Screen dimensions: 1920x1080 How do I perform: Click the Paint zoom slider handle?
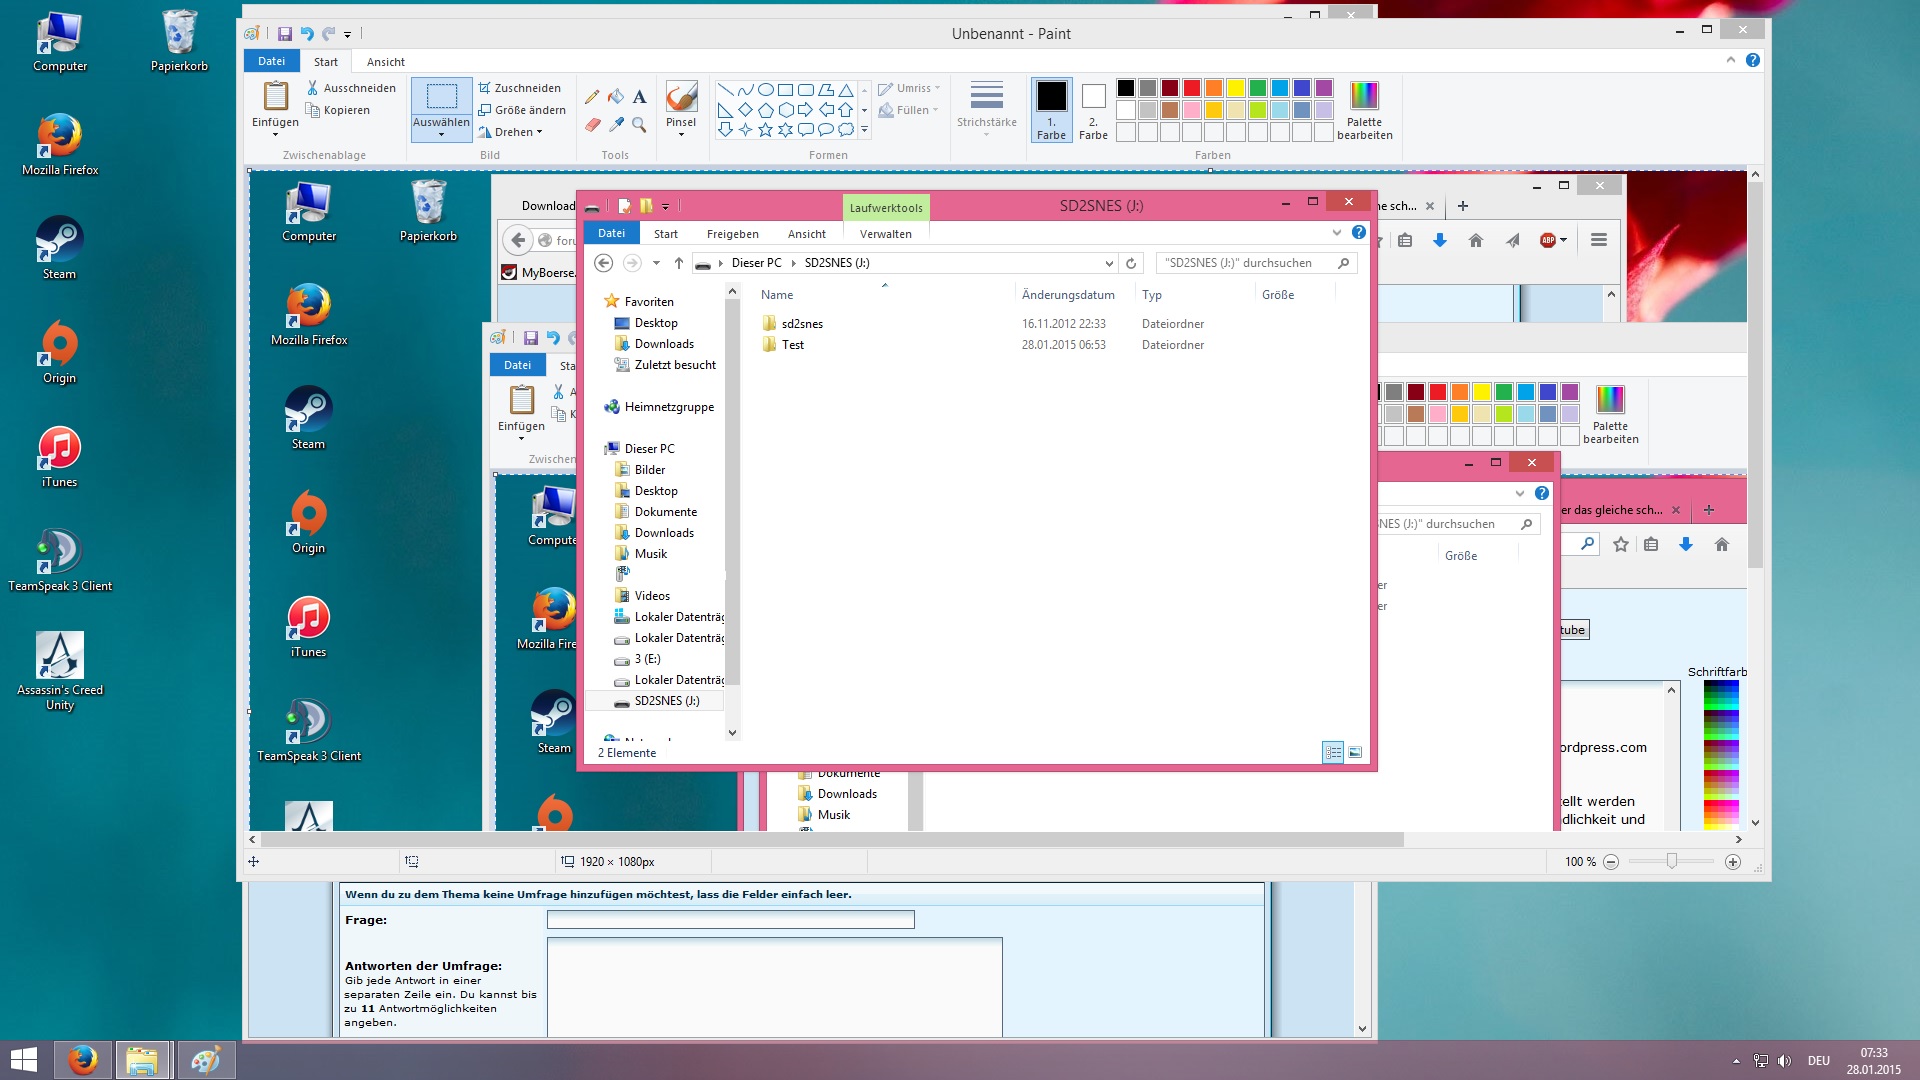[1671, 862]
